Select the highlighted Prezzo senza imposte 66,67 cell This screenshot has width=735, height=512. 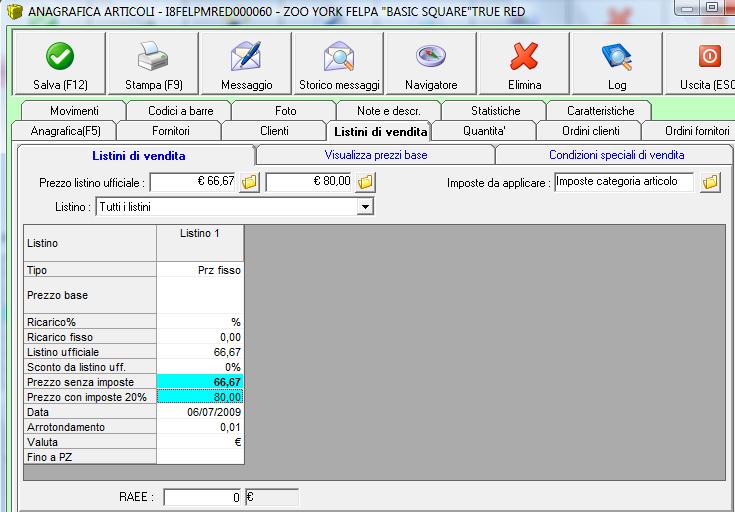coord(200,382)
